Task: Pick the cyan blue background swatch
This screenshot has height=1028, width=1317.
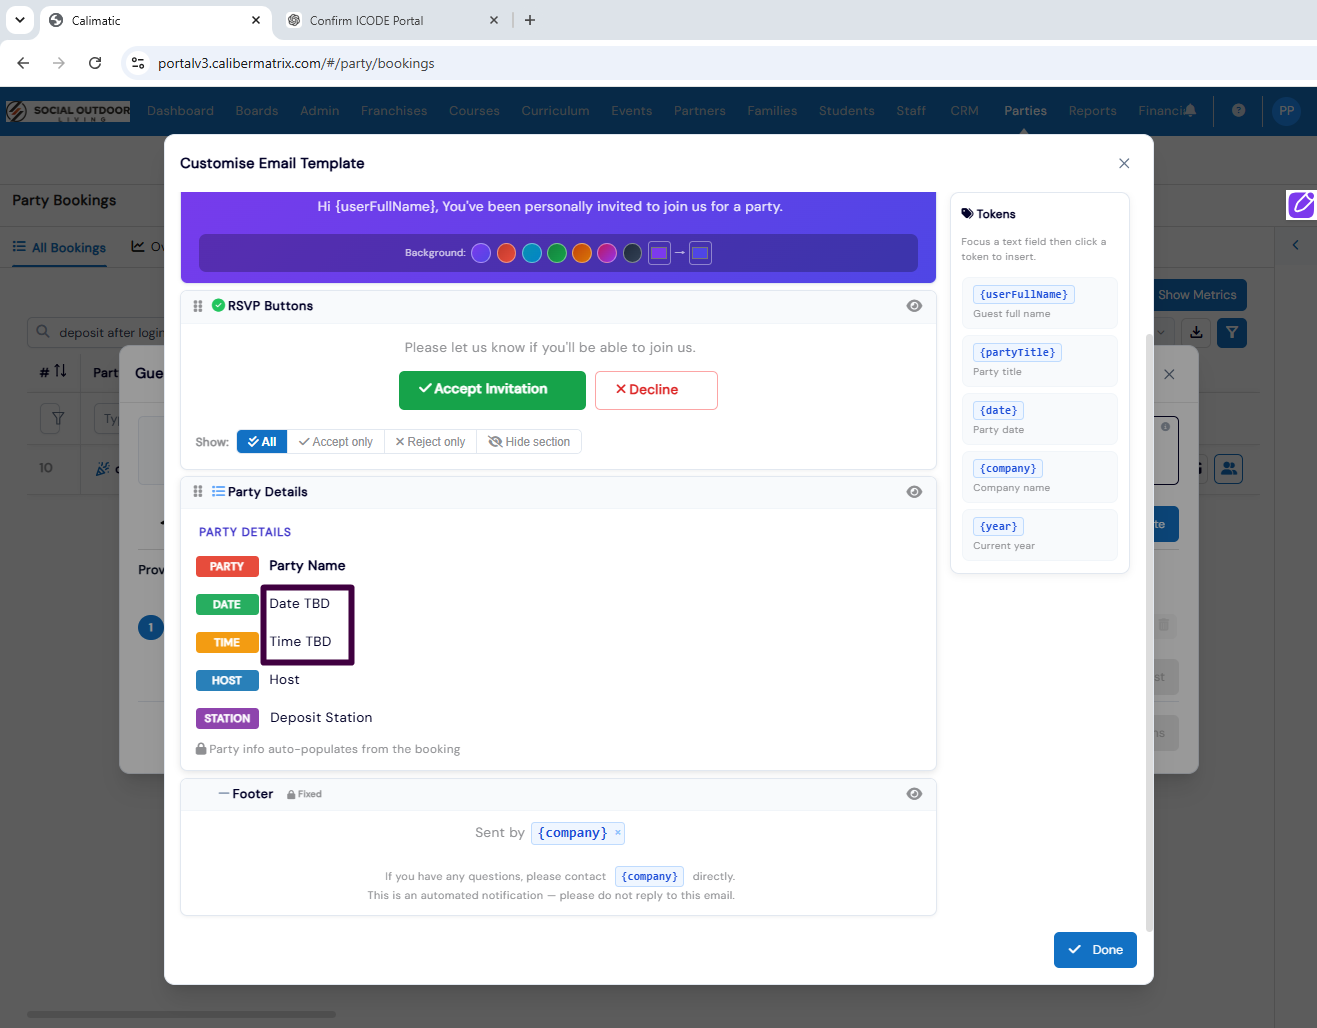Action: coord(532,253)
